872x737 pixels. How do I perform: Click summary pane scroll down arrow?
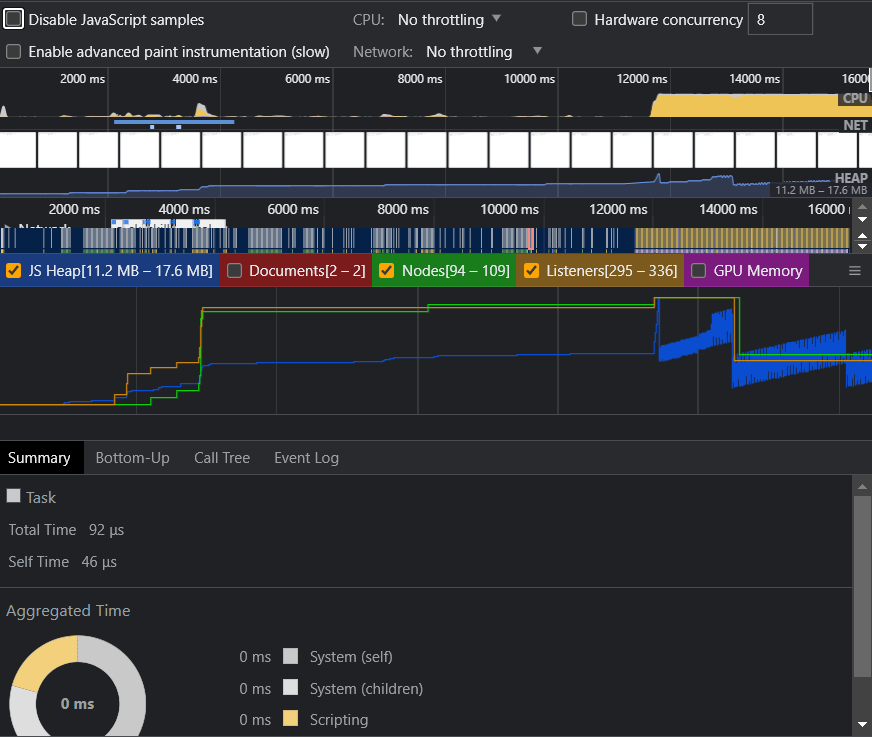click(862, 725)
